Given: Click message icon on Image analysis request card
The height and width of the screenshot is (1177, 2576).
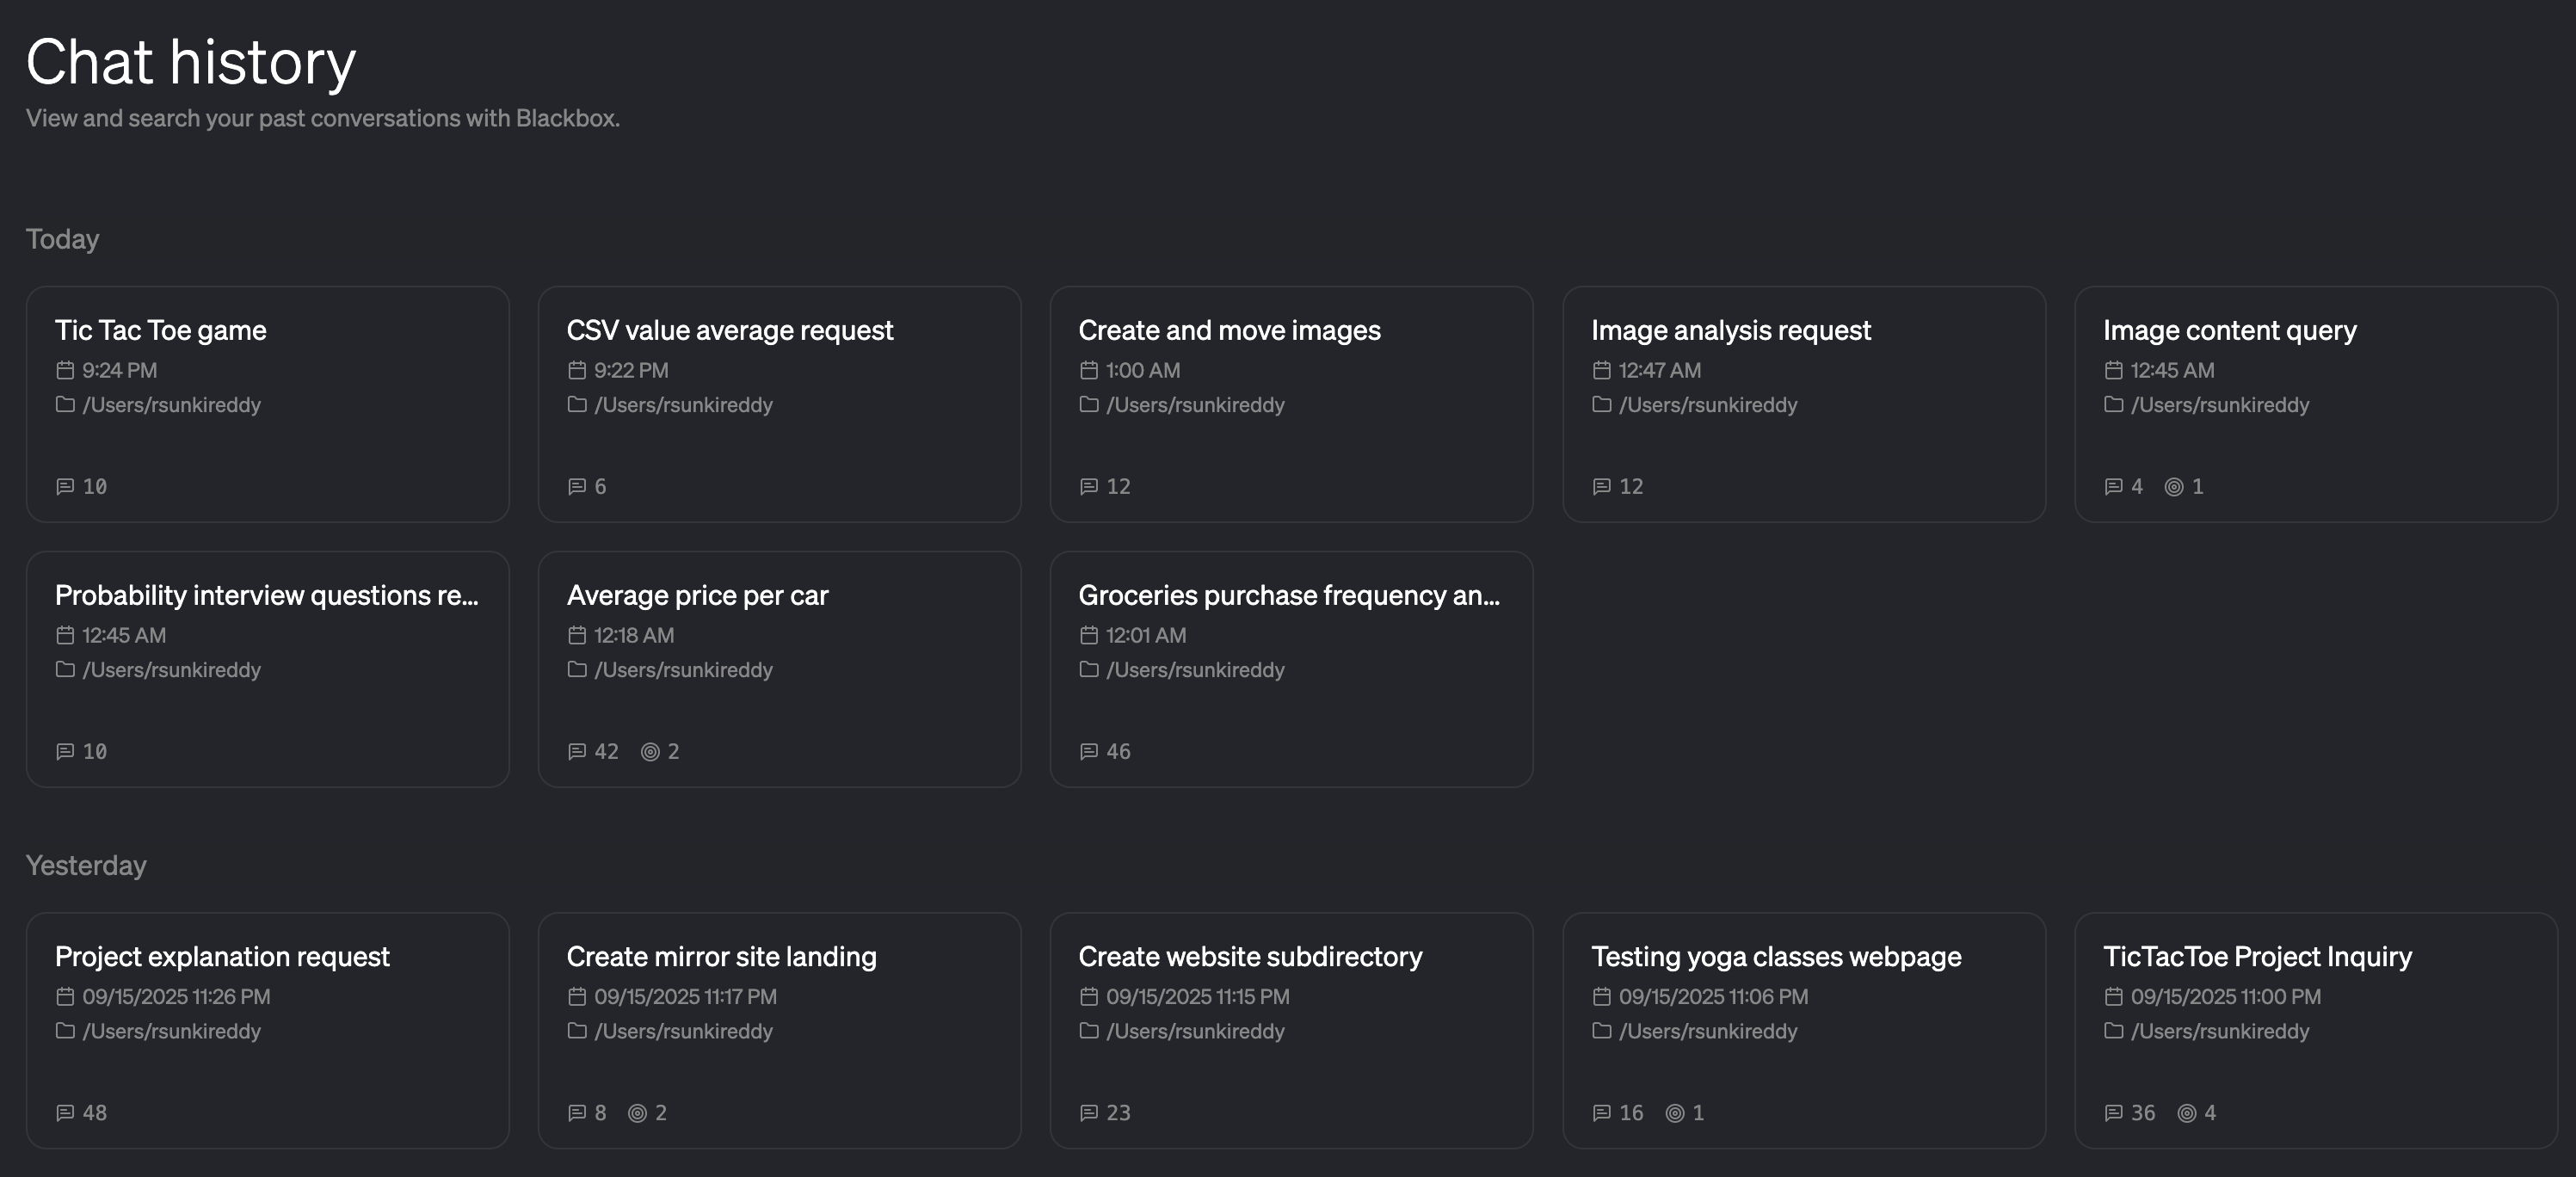Looking at the screenshot, I should 1602,486.
